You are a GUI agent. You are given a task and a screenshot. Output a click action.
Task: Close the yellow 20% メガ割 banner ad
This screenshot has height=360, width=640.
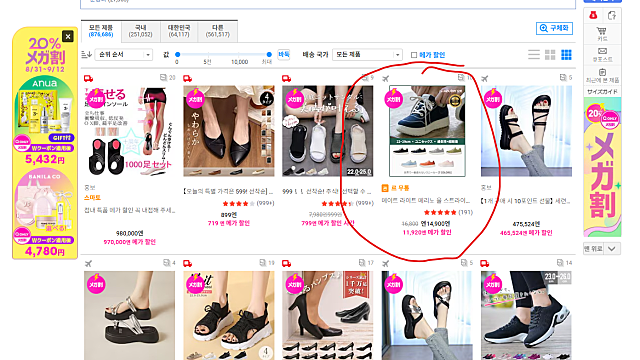click(x=68, y=36)
